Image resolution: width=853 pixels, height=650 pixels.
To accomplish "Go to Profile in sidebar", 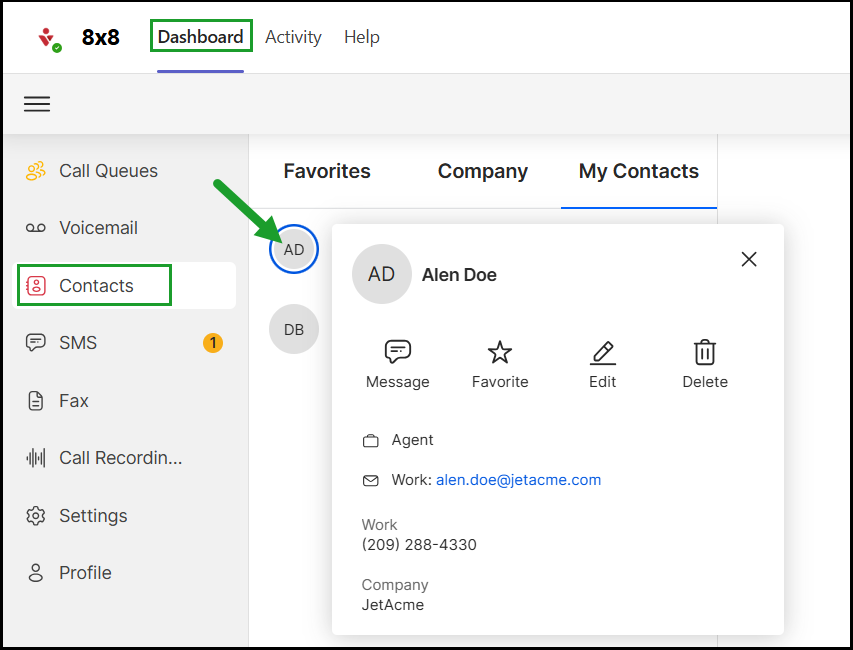I will pos(85,573).
